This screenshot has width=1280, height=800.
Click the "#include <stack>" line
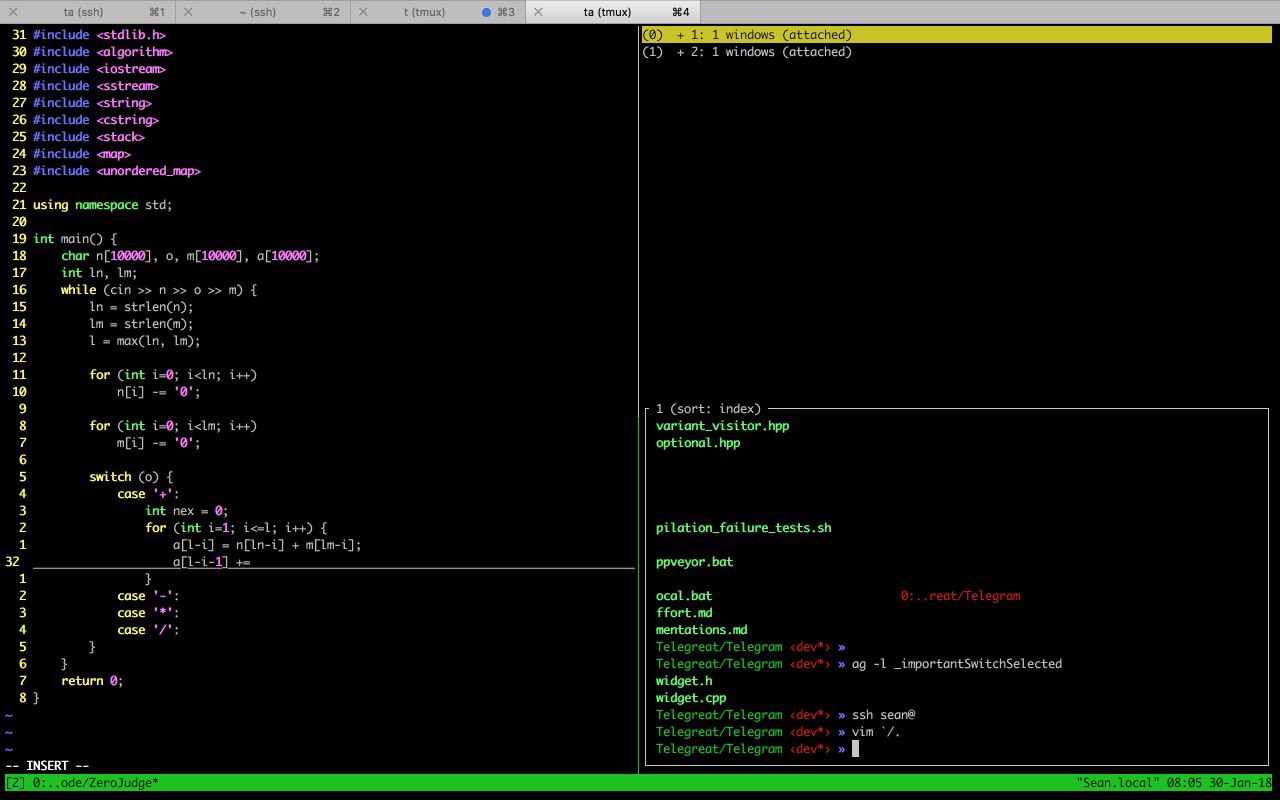point(89,137)
